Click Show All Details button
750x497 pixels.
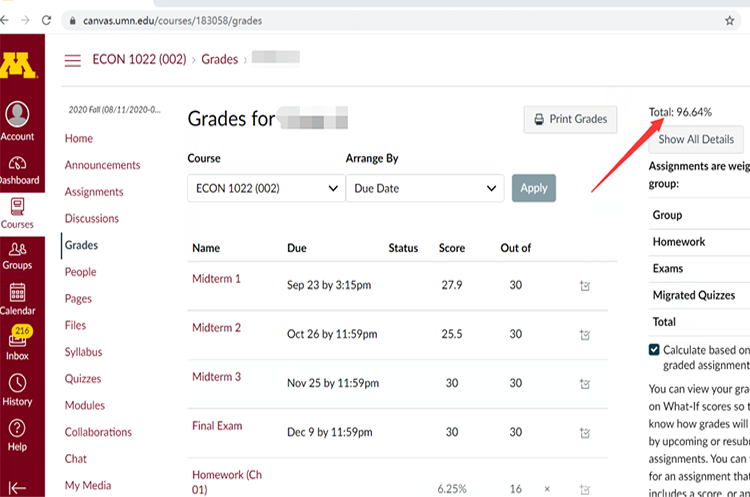[x=696, y=139]
